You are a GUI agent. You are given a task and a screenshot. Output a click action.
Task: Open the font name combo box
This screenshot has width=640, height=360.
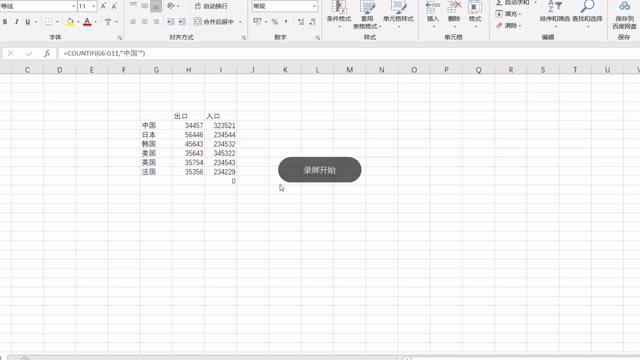[x=38, y=6]
